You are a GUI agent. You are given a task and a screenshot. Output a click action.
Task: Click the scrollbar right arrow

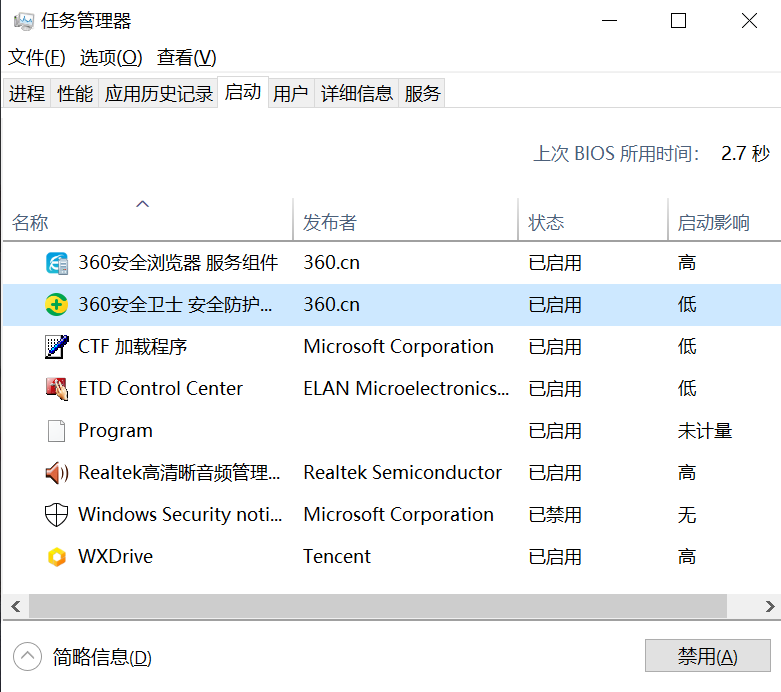point(771,606)
